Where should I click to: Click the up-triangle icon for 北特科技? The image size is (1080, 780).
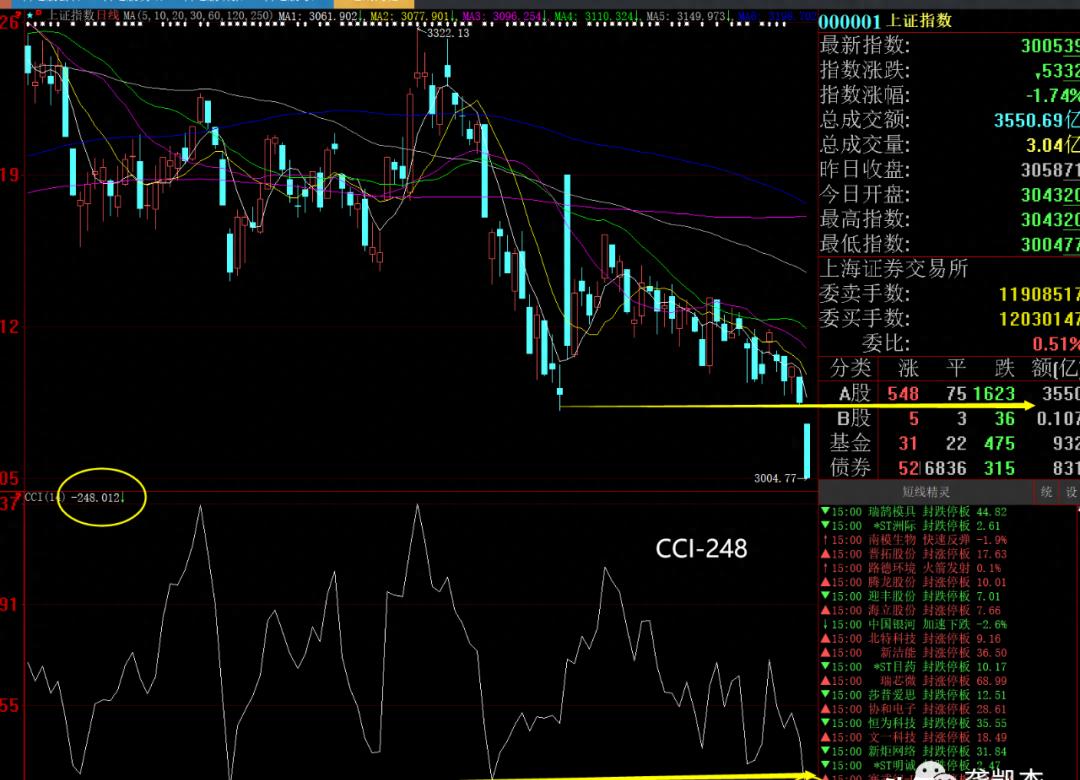point(824,639)
